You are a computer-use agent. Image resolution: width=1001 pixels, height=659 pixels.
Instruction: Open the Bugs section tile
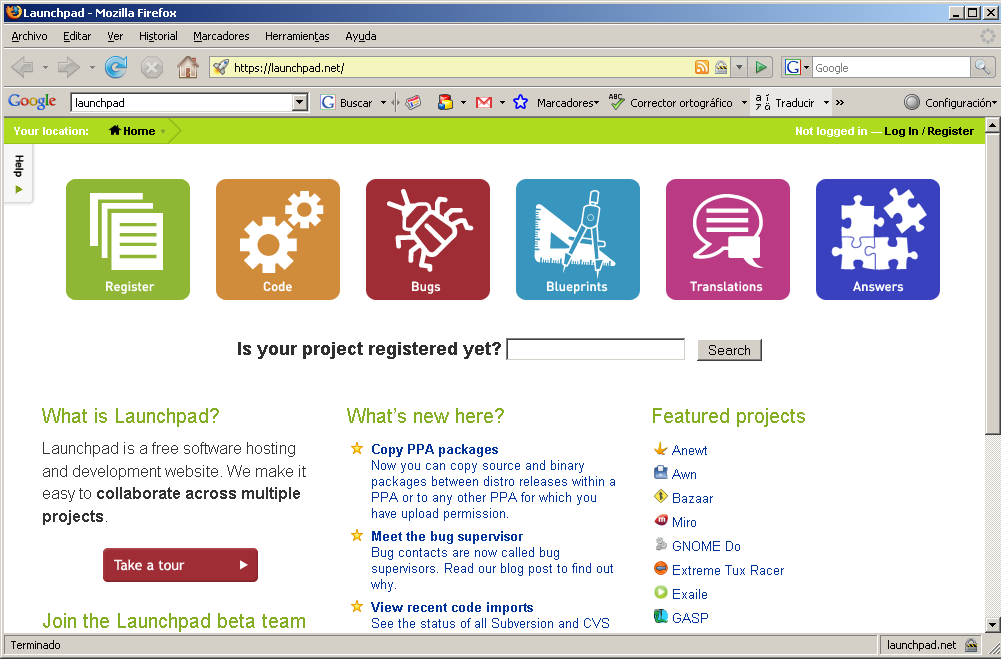[428, 239]
